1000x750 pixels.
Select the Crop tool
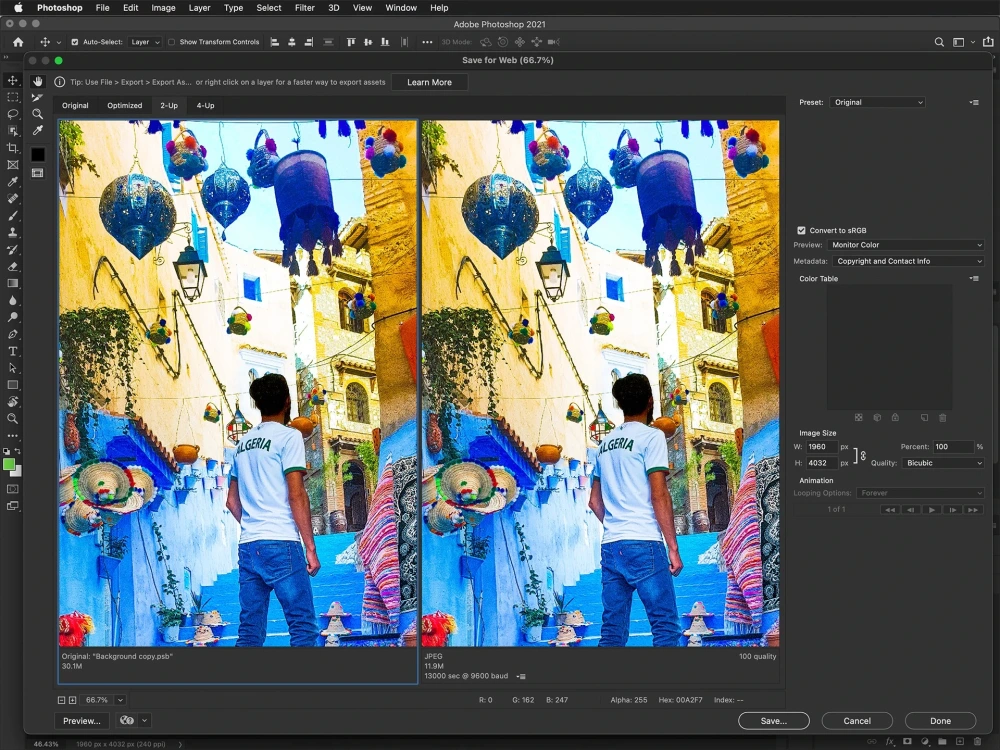(12, 148)
